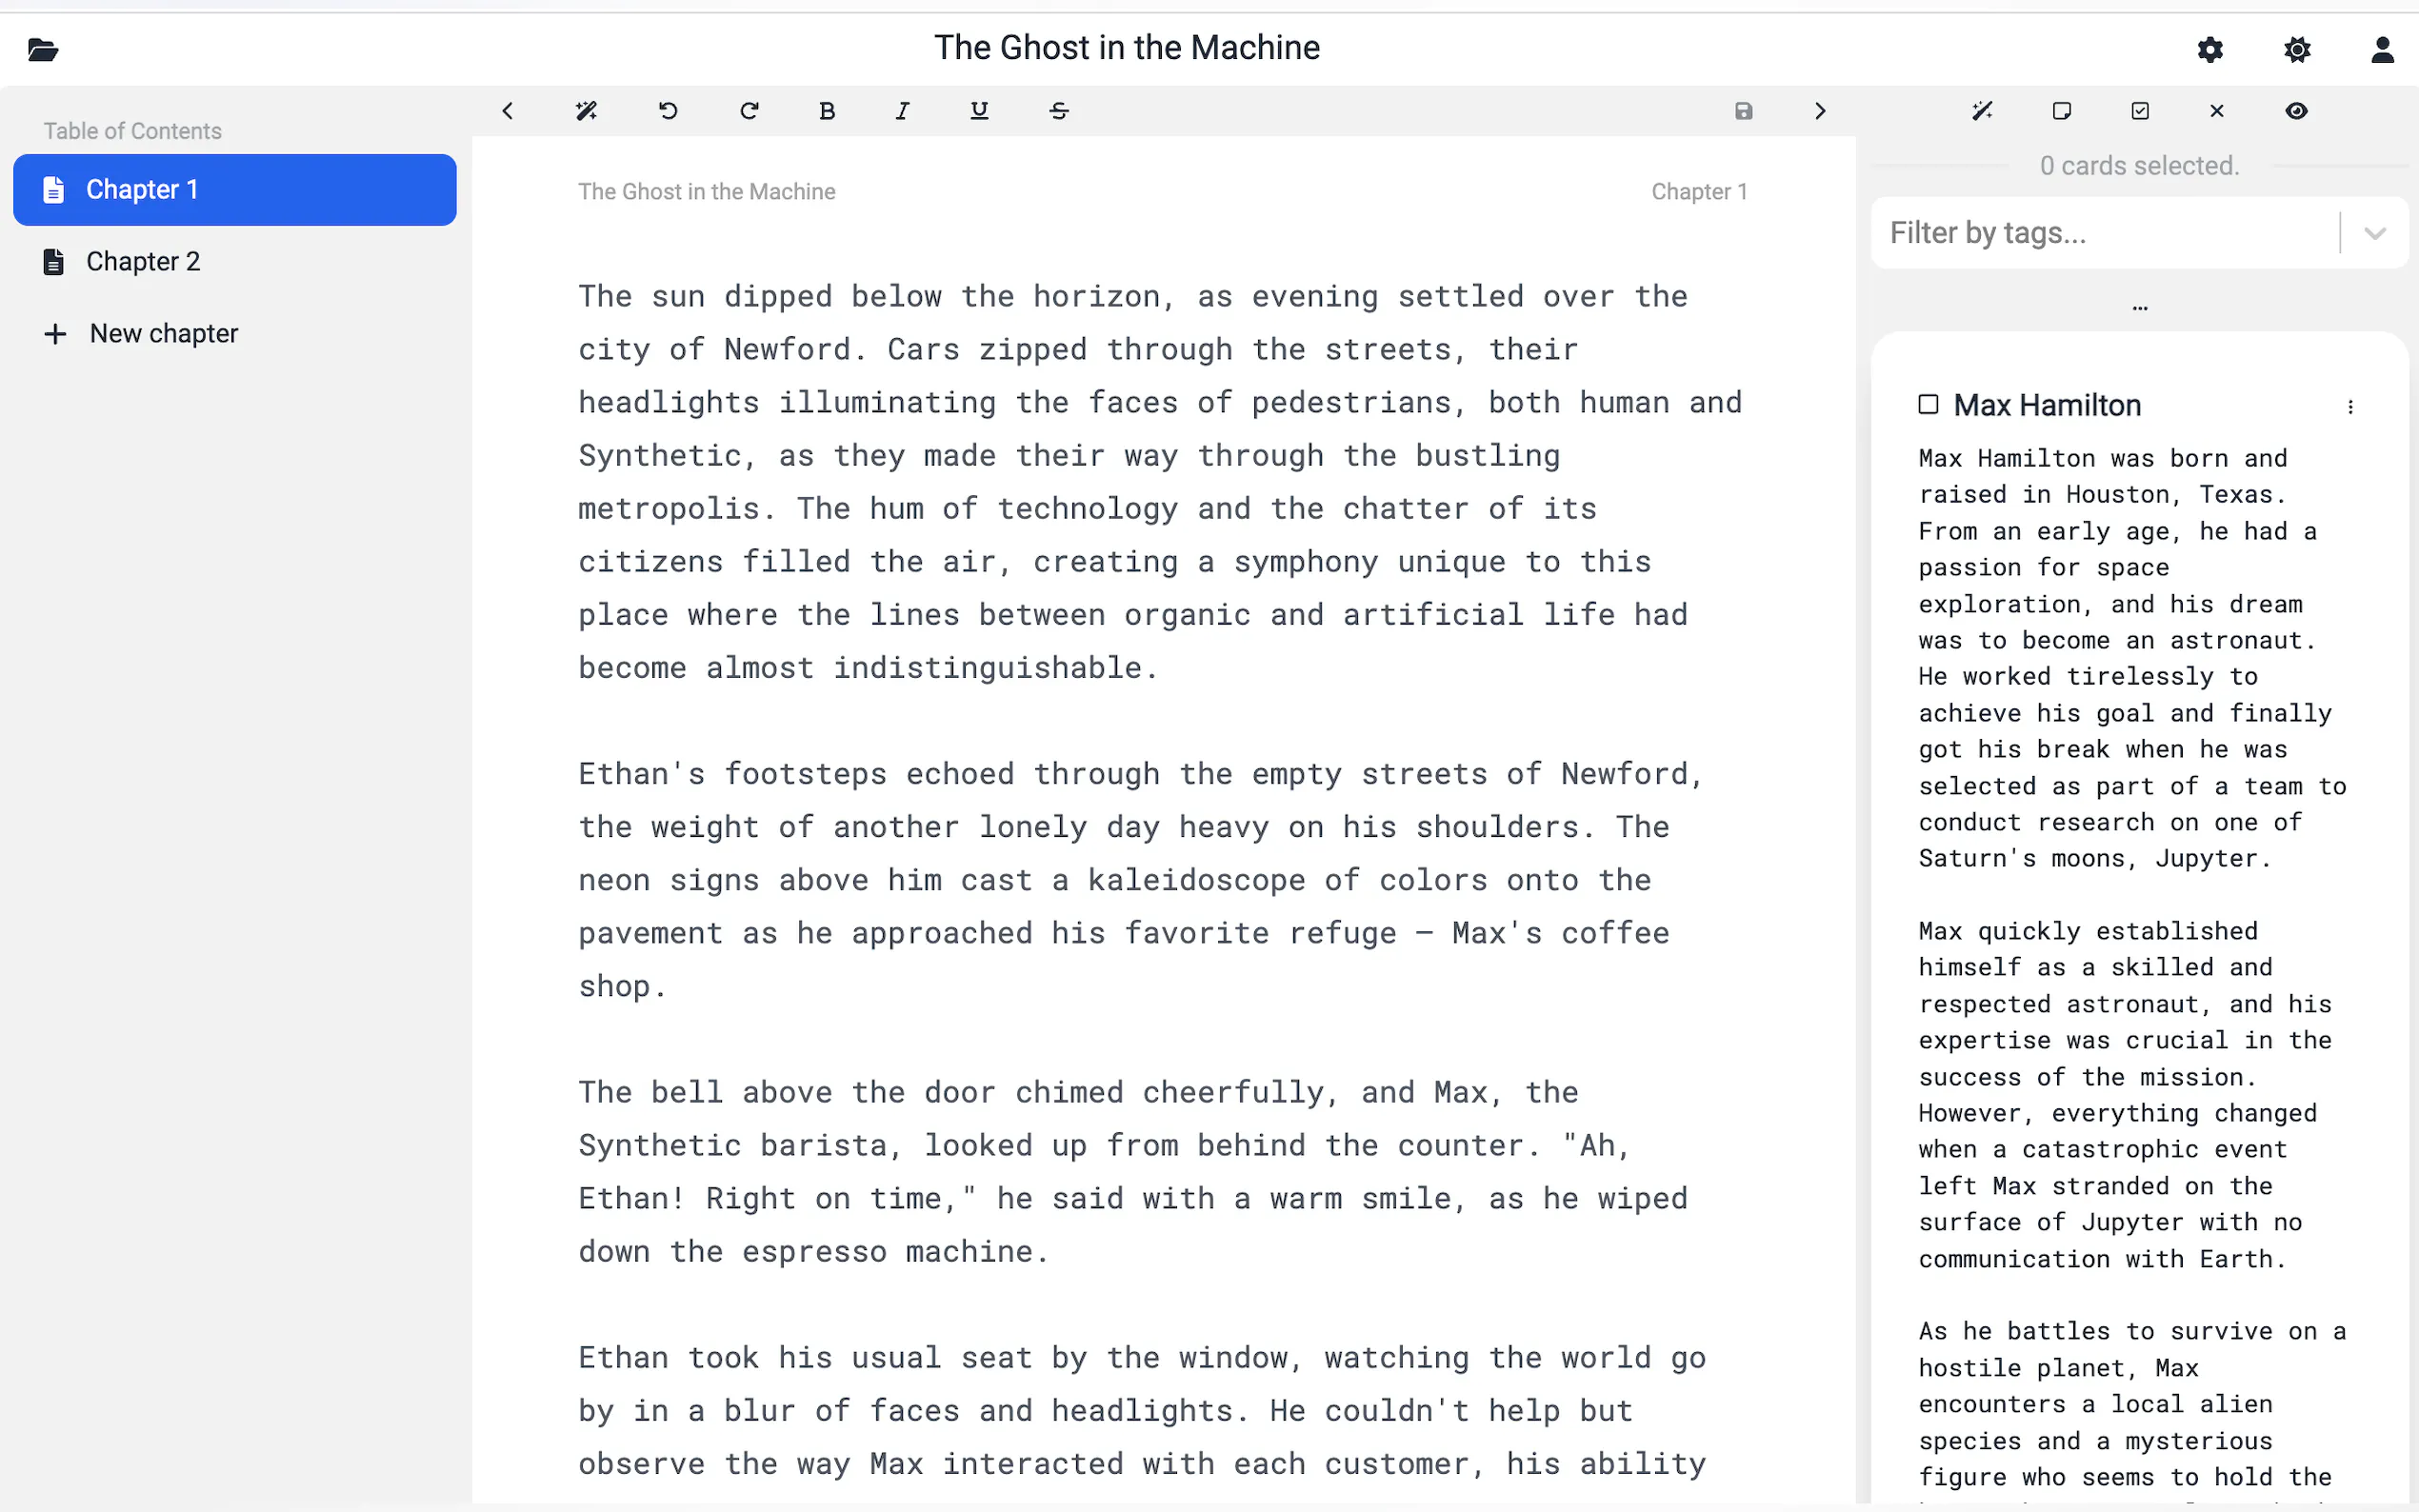This screenshot has width=2419, height=1512.
Task: Save the chapter with the disk icon
Action: point(1743,111)
